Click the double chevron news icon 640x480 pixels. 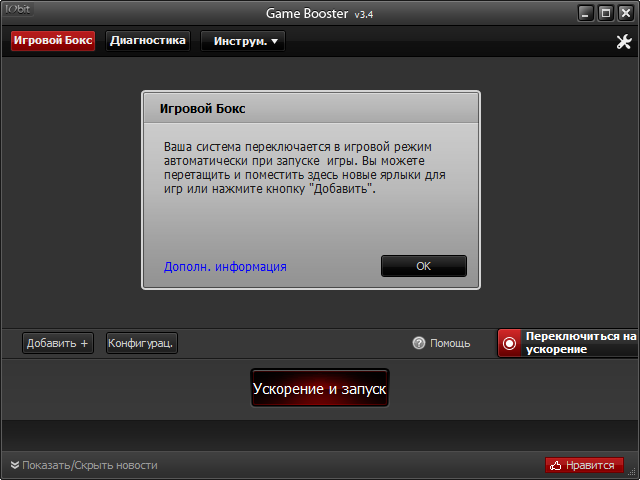[15, 465]
